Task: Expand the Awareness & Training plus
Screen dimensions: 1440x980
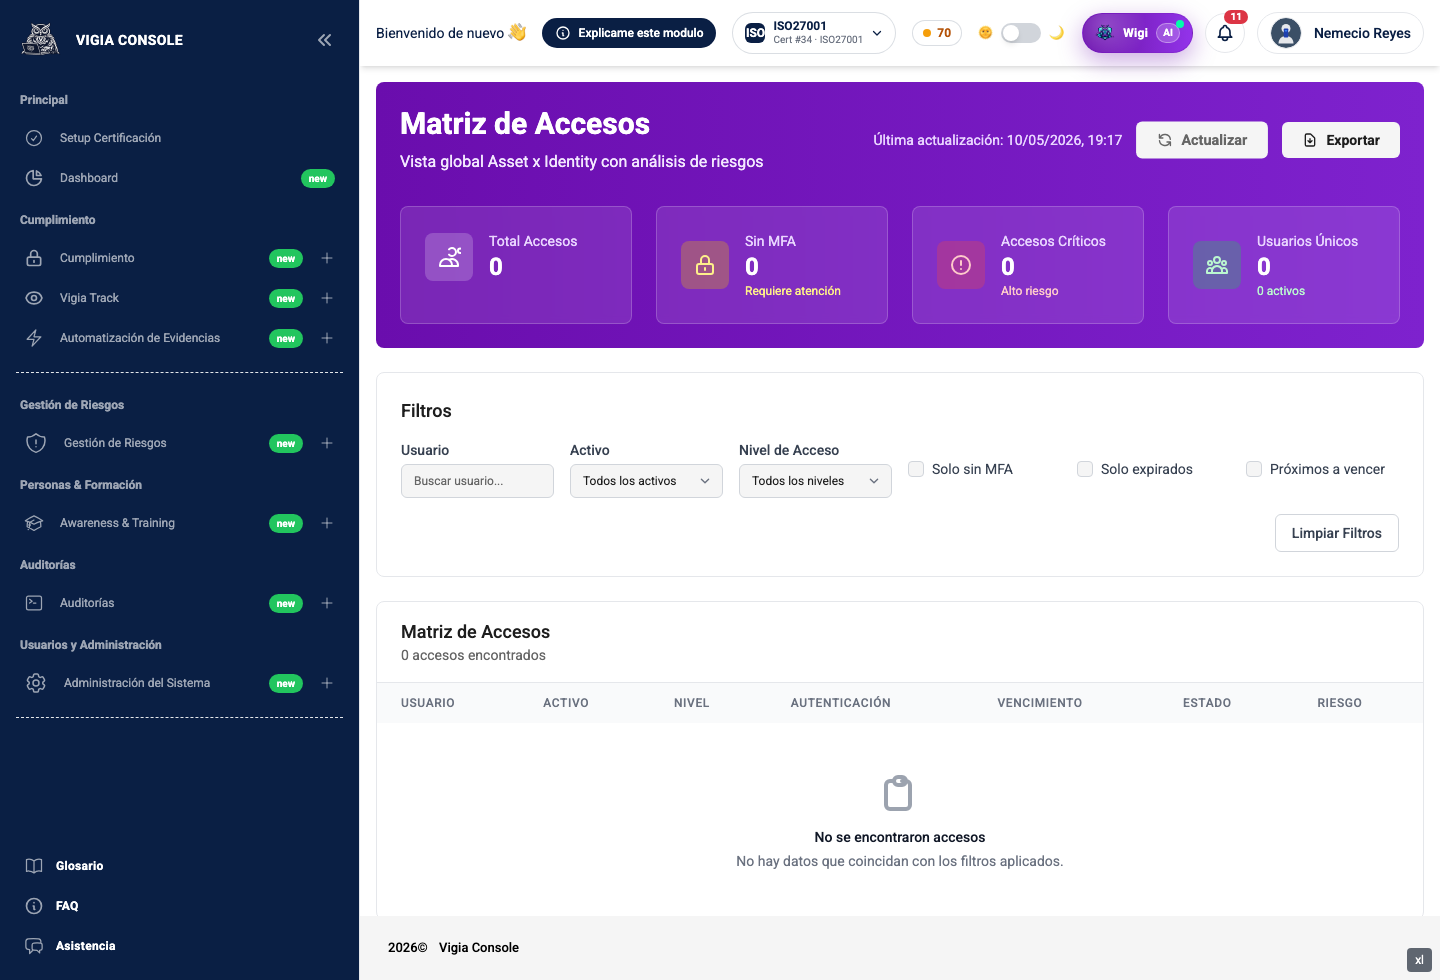Action: click(327, 523)
